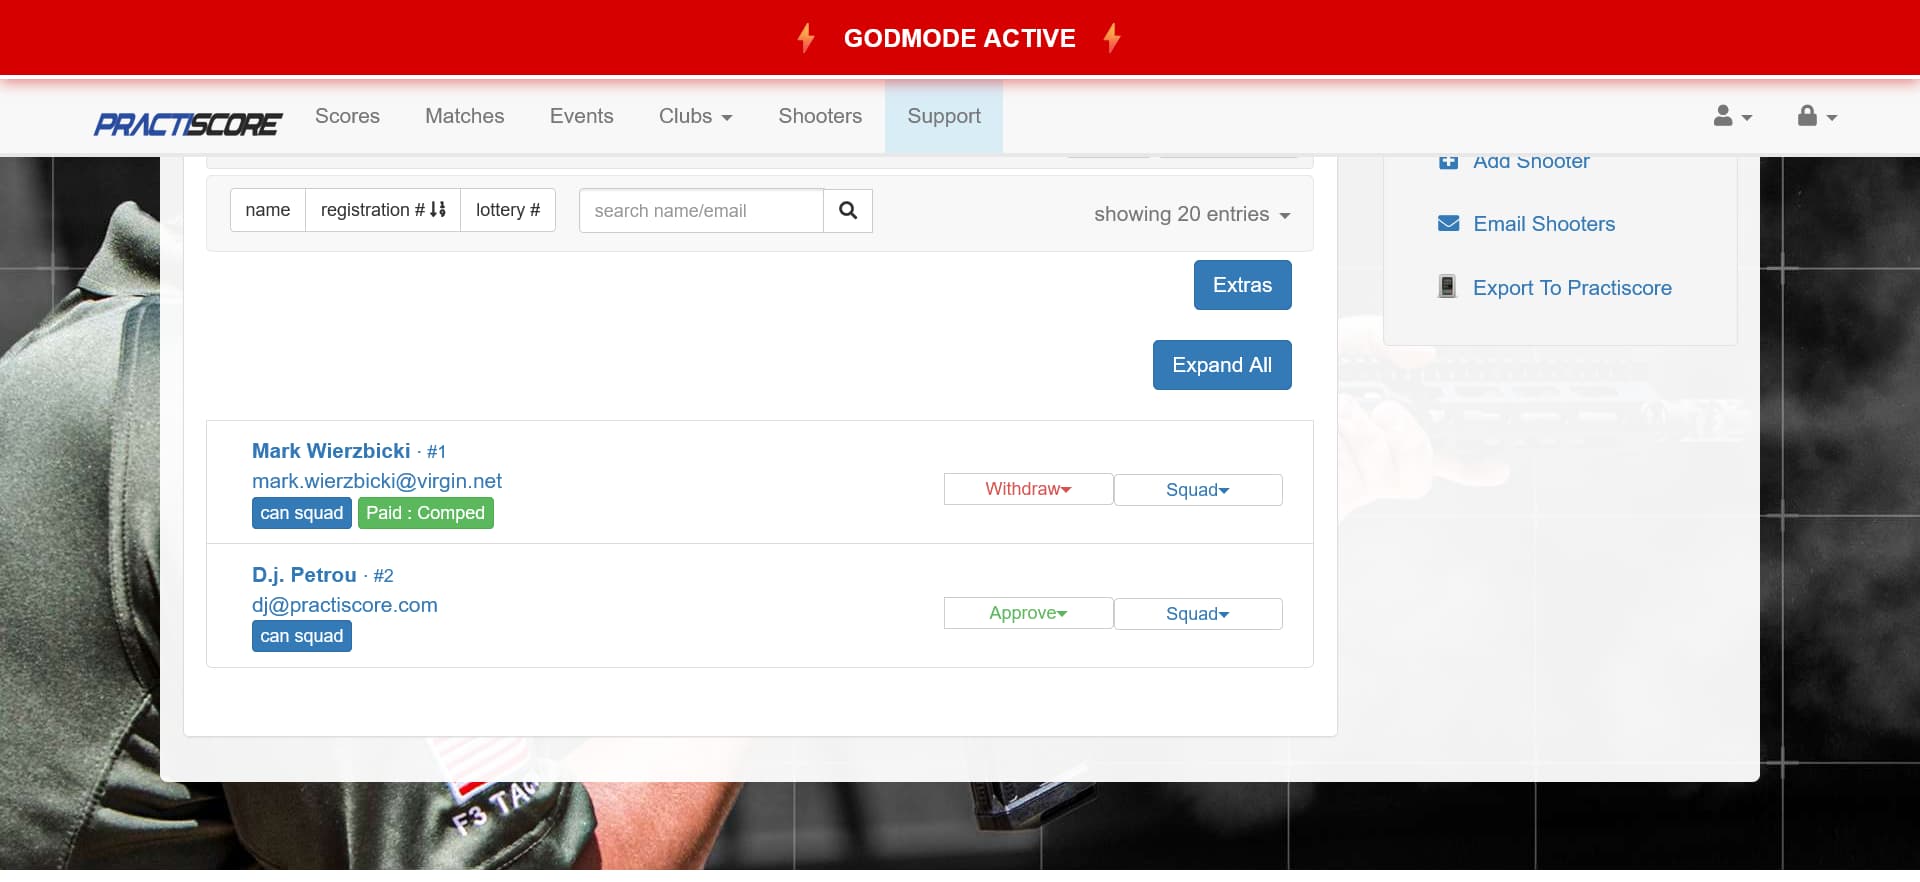
Task: Click the search name/email field
Action: point(701,211)
